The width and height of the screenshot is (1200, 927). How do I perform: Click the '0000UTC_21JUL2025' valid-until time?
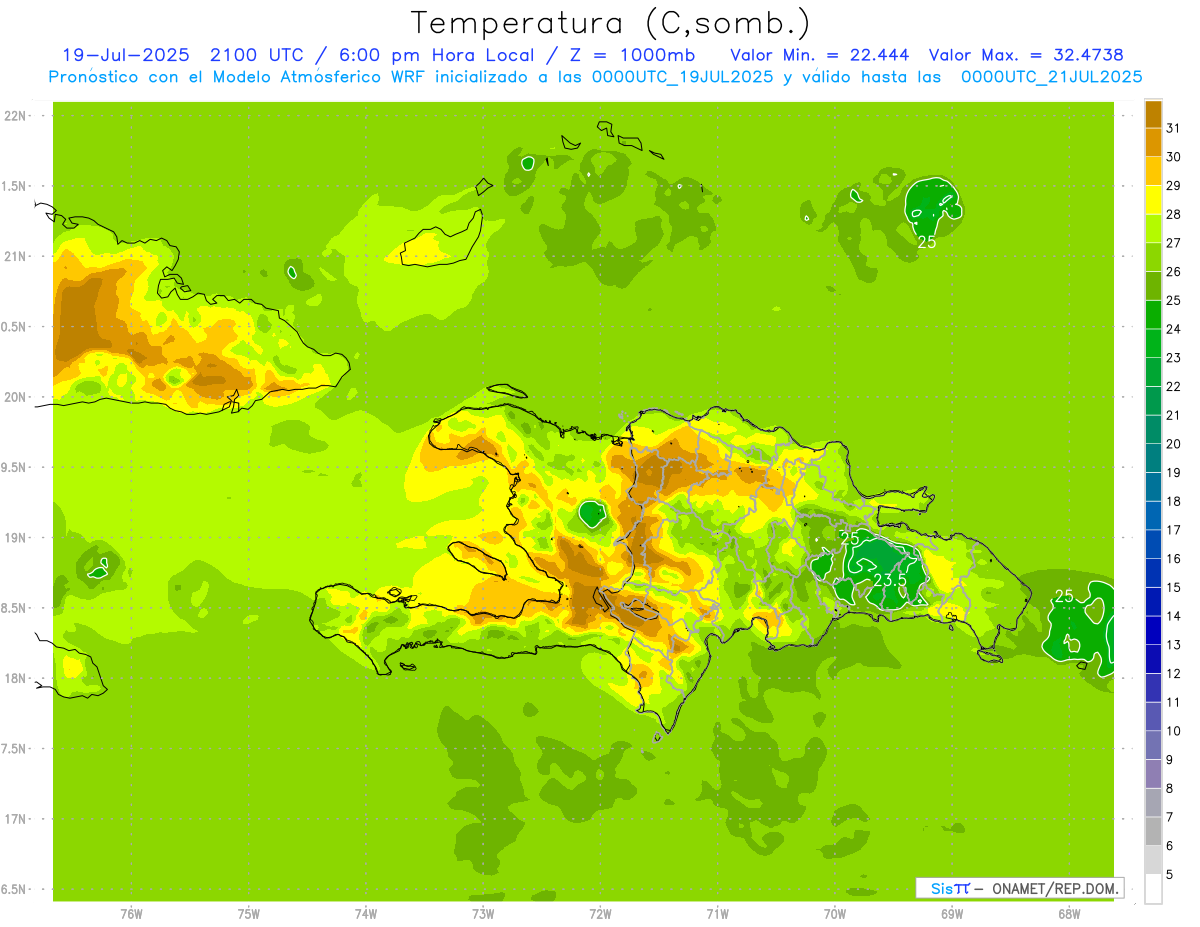pyautogui.click(x=1052, y=77)
